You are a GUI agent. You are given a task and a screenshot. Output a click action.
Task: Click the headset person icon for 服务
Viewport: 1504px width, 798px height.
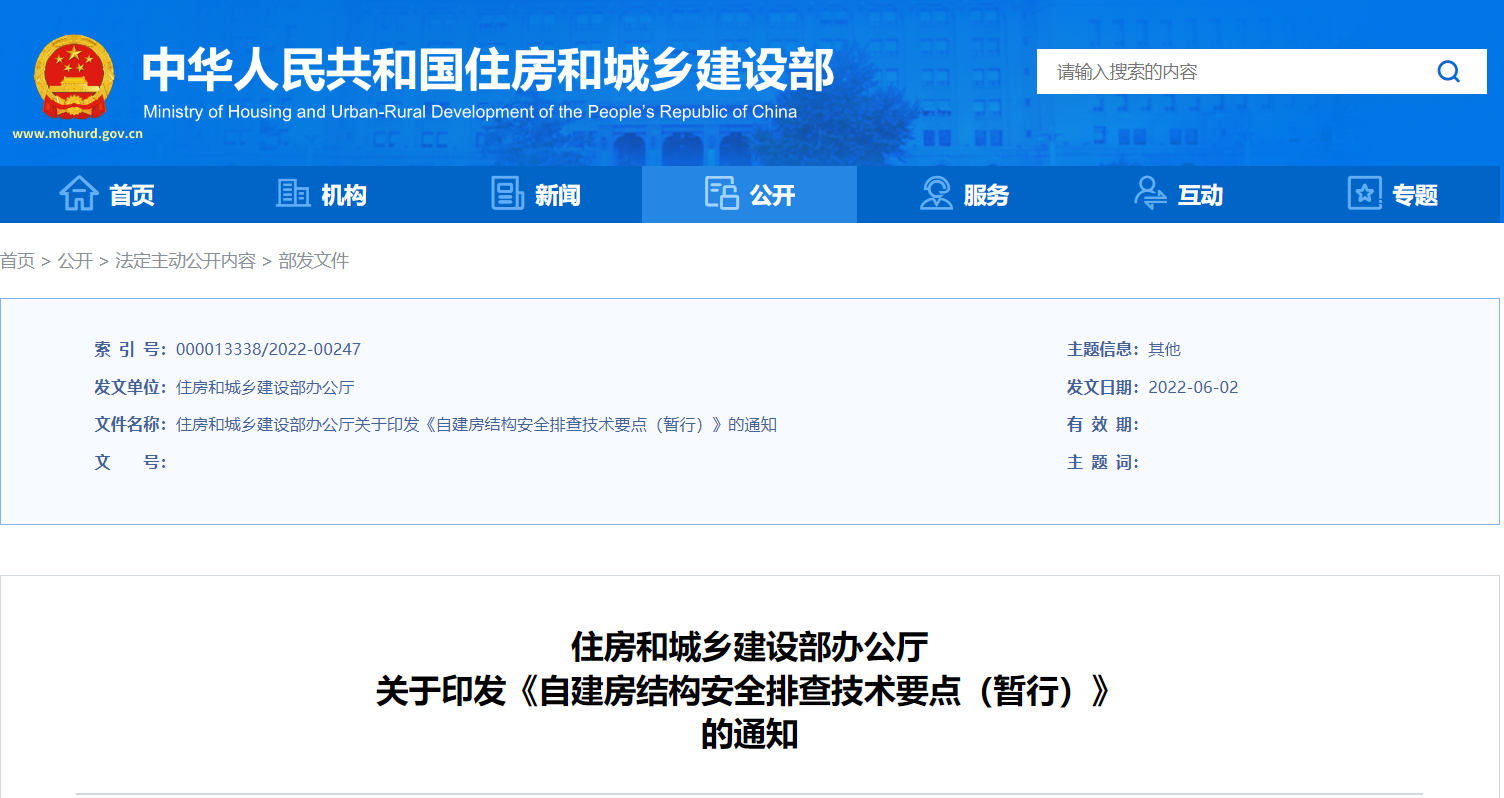pyautogui.click(x=936, y=194)
